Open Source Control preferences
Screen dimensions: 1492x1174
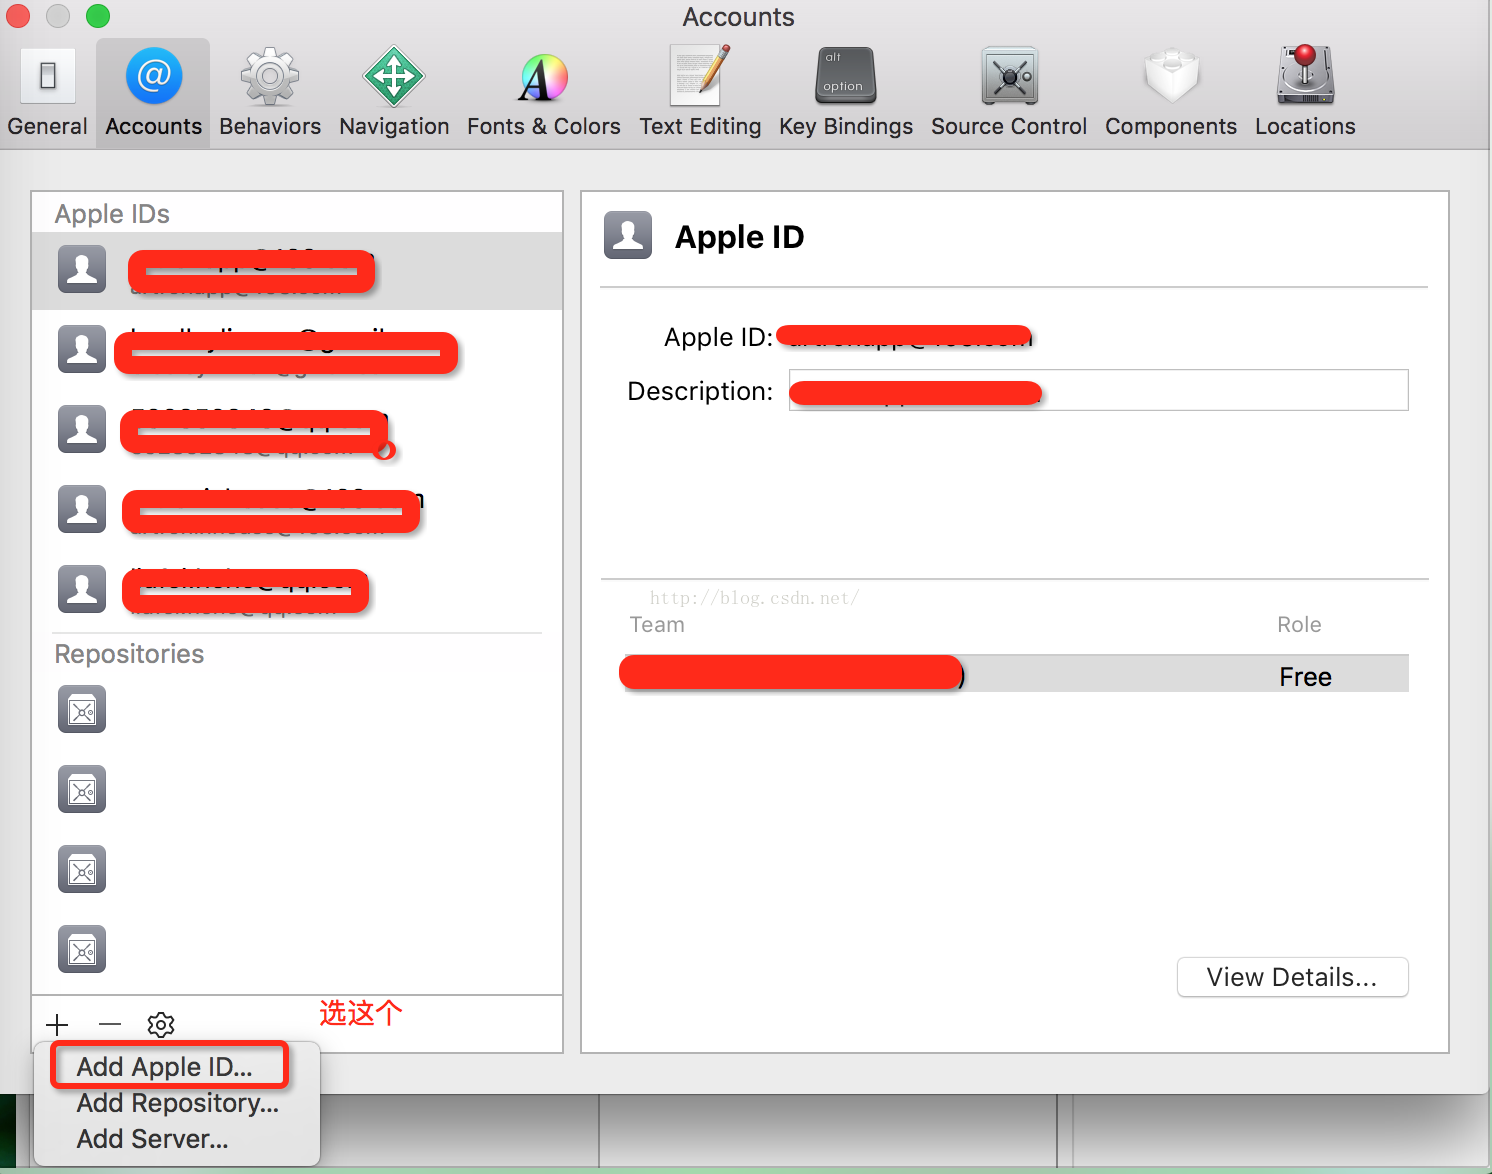click(x=1009, y=93)
